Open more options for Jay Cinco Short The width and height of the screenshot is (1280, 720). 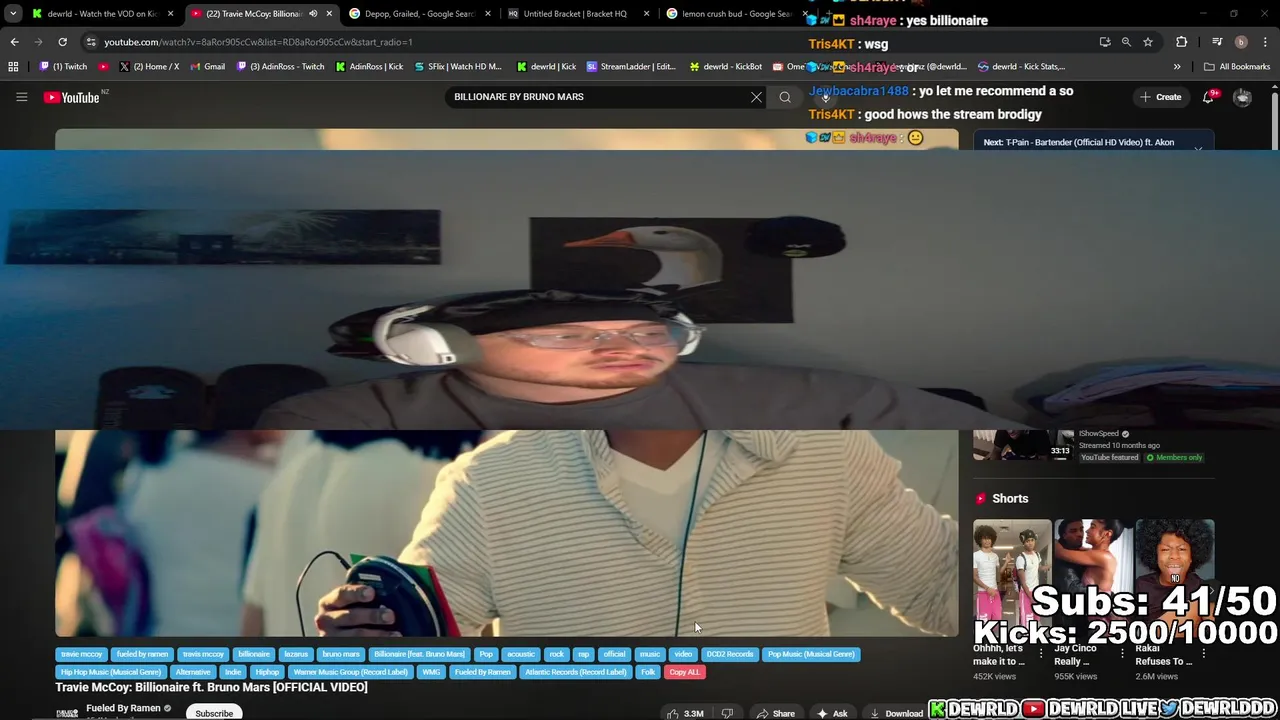click(1122, 654)
